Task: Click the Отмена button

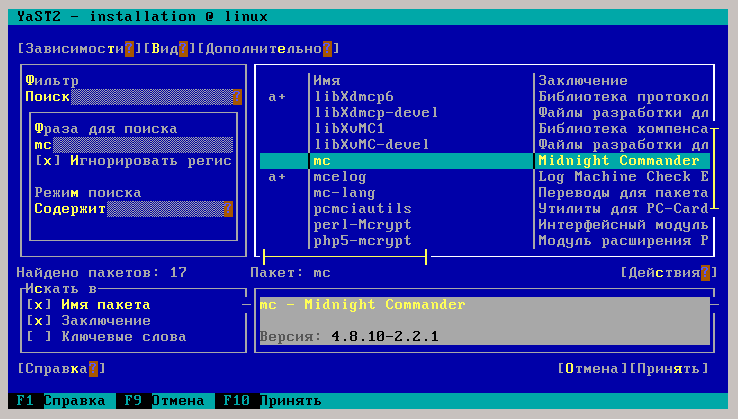Action: (x=593, y=369)
